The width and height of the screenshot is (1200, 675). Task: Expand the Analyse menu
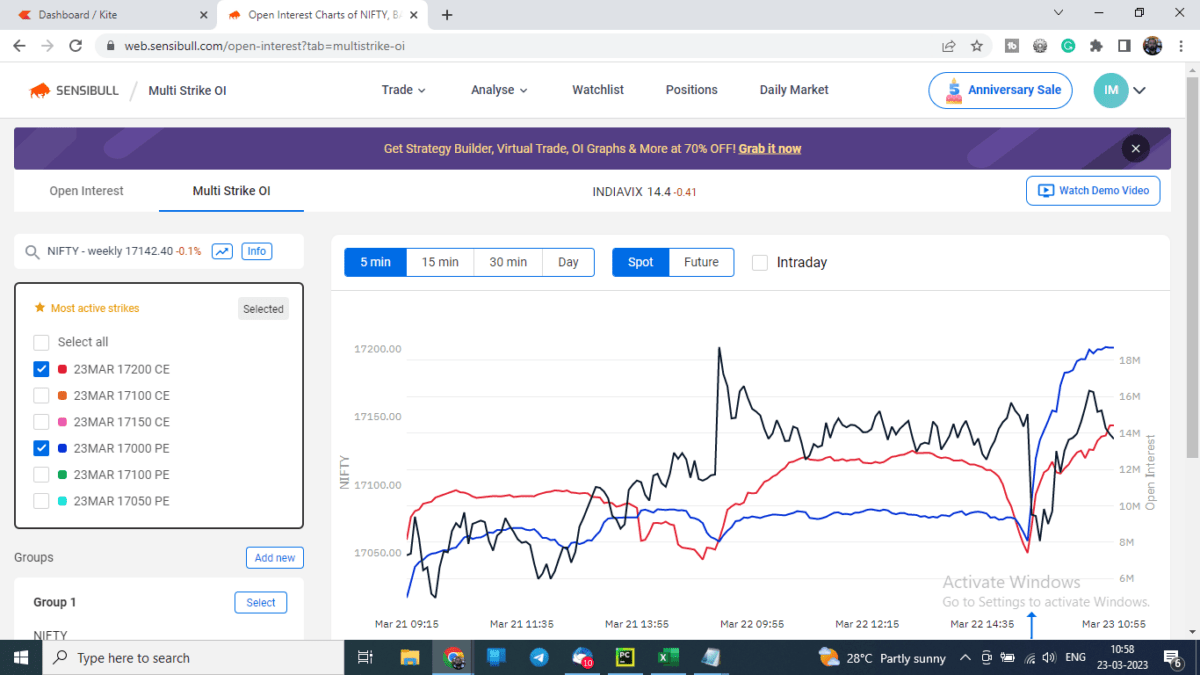[498, 89]
